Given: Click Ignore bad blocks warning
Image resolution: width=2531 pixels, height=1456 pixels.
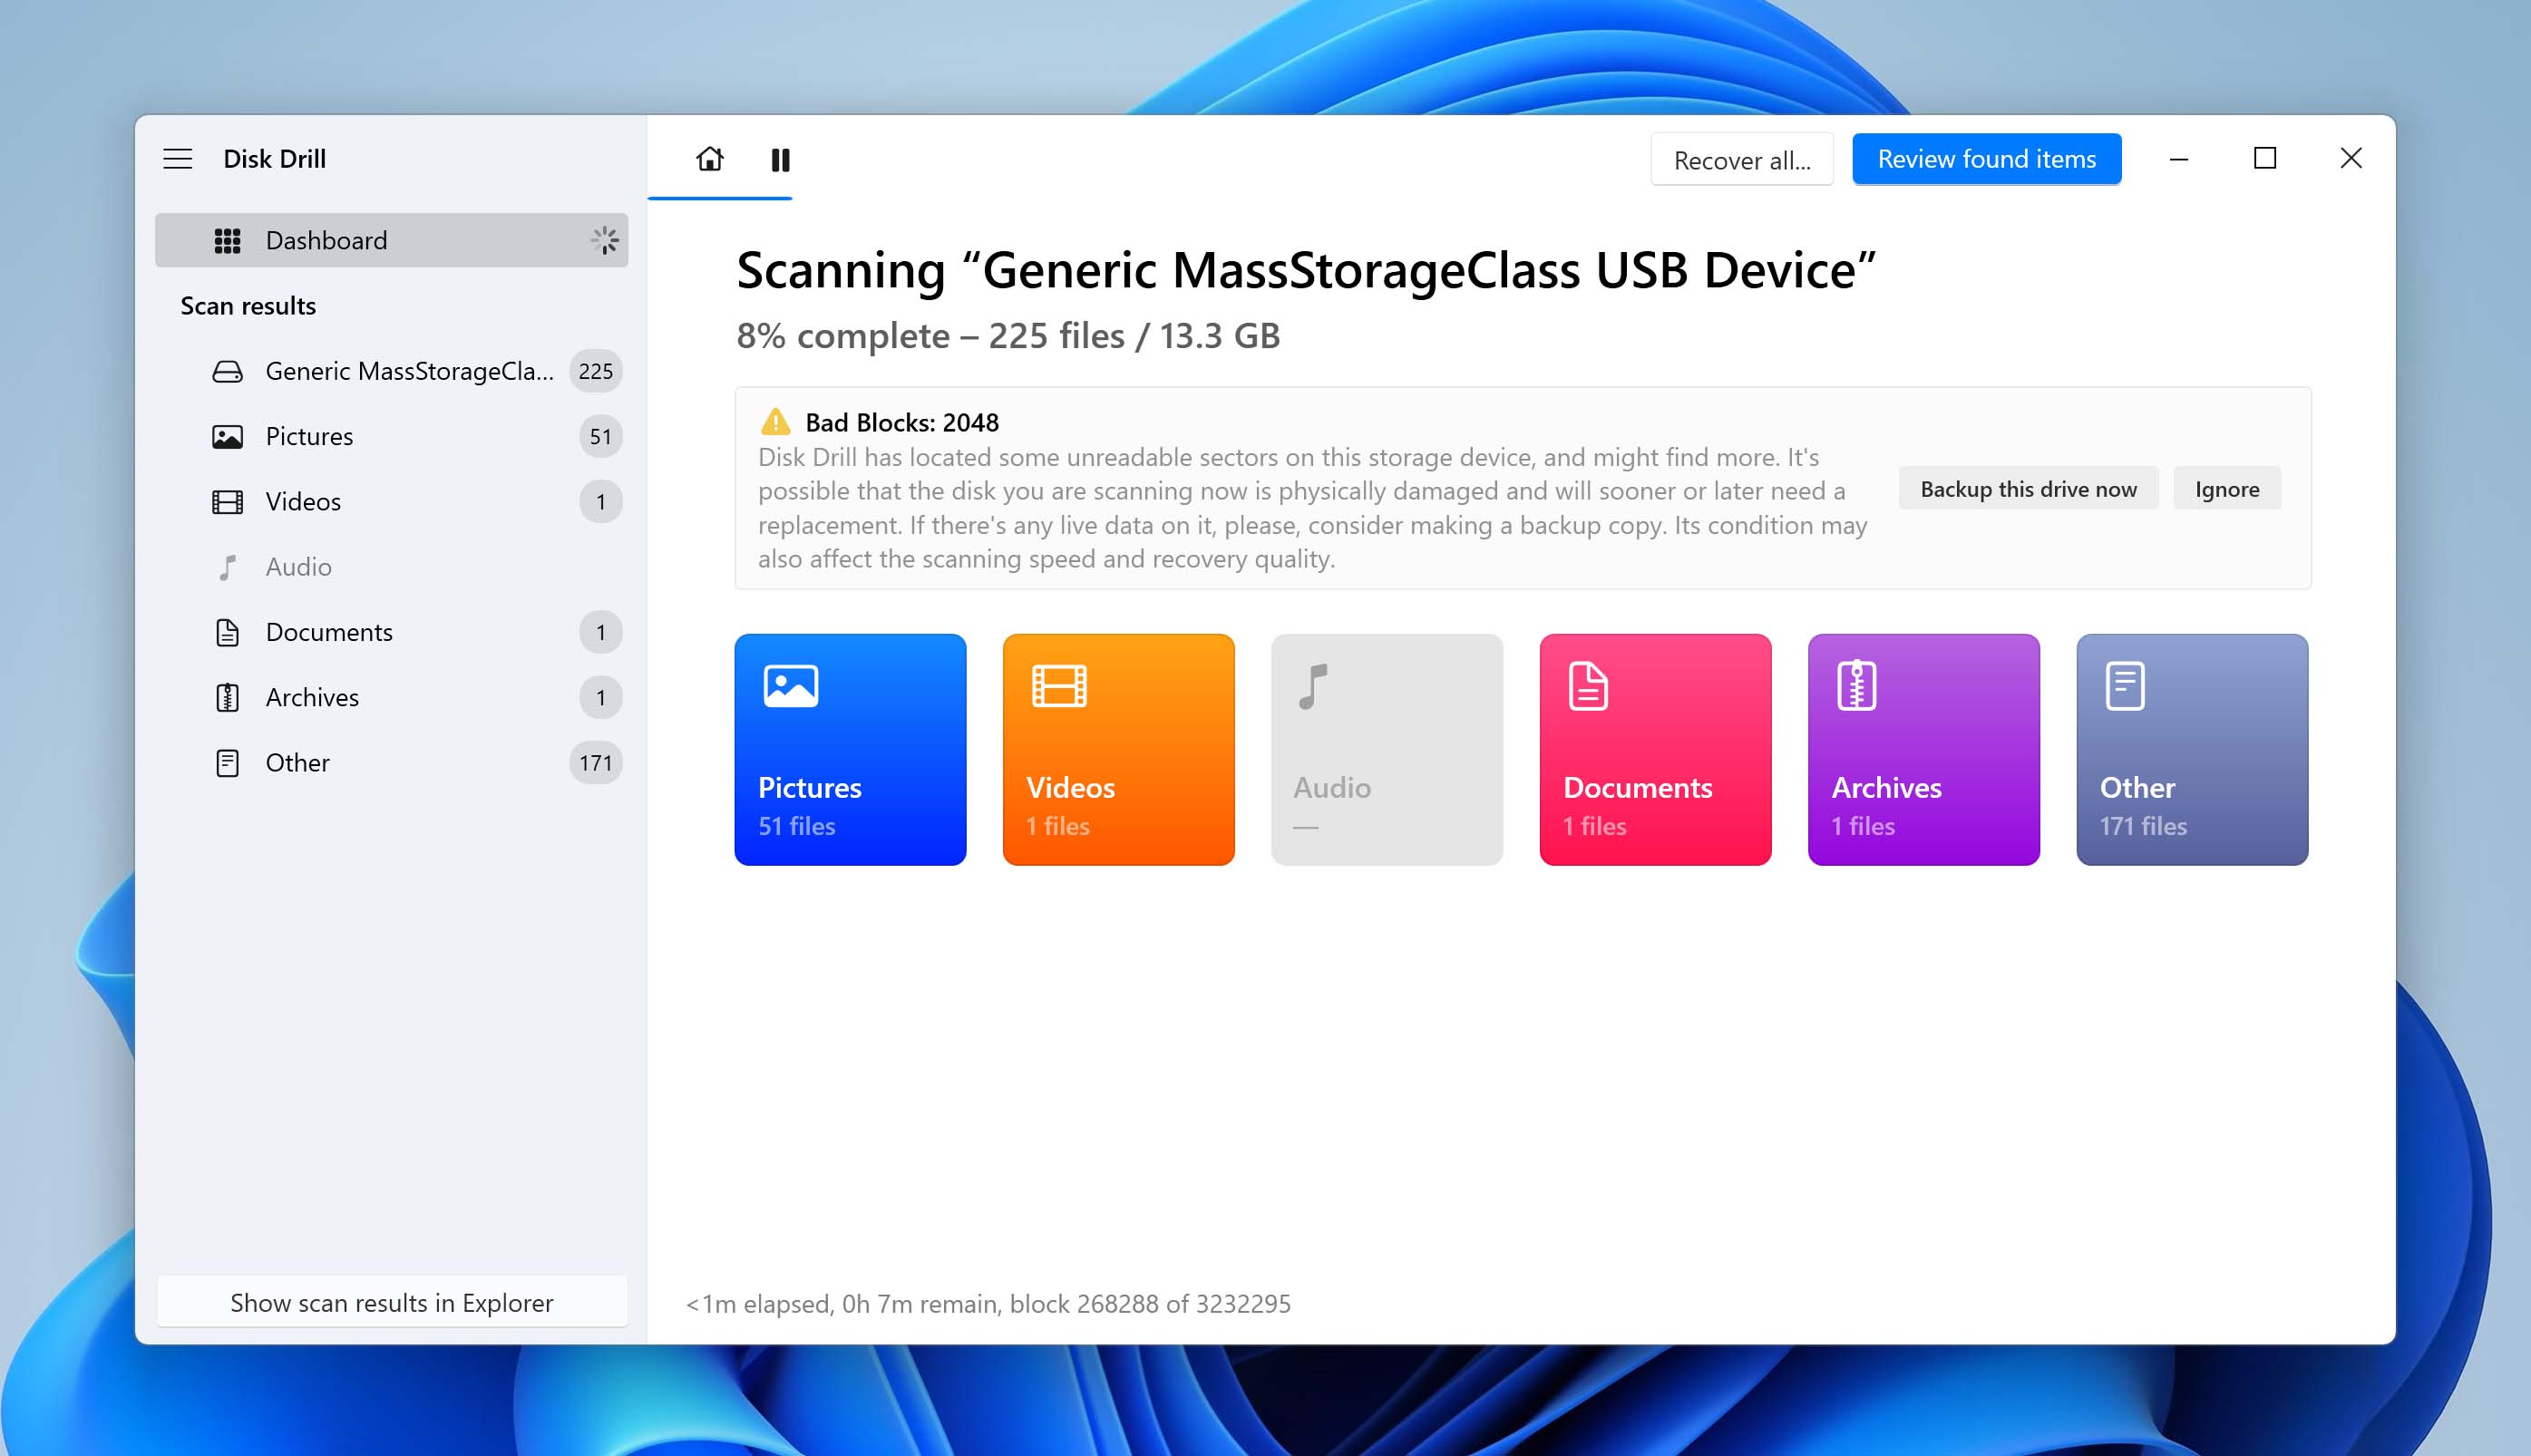Looking at the screenshot, I should click(x=2227, y=489).
